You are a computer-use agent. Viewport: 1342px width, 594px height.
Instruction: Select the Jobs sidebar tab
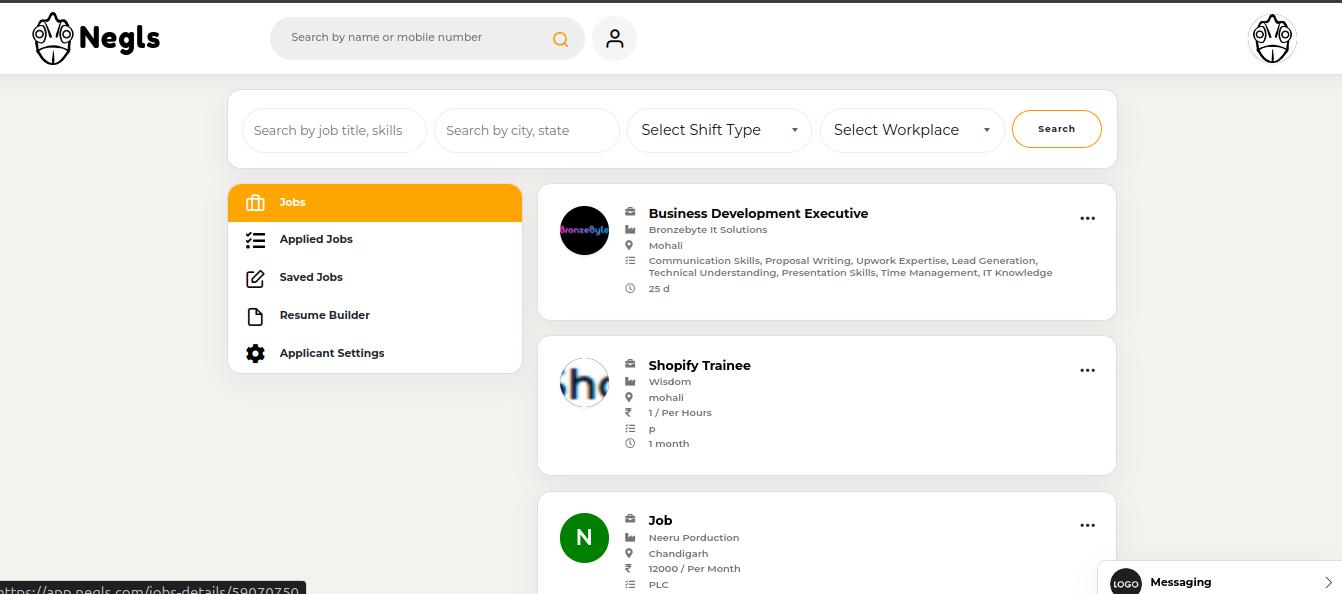pos(374,203)
